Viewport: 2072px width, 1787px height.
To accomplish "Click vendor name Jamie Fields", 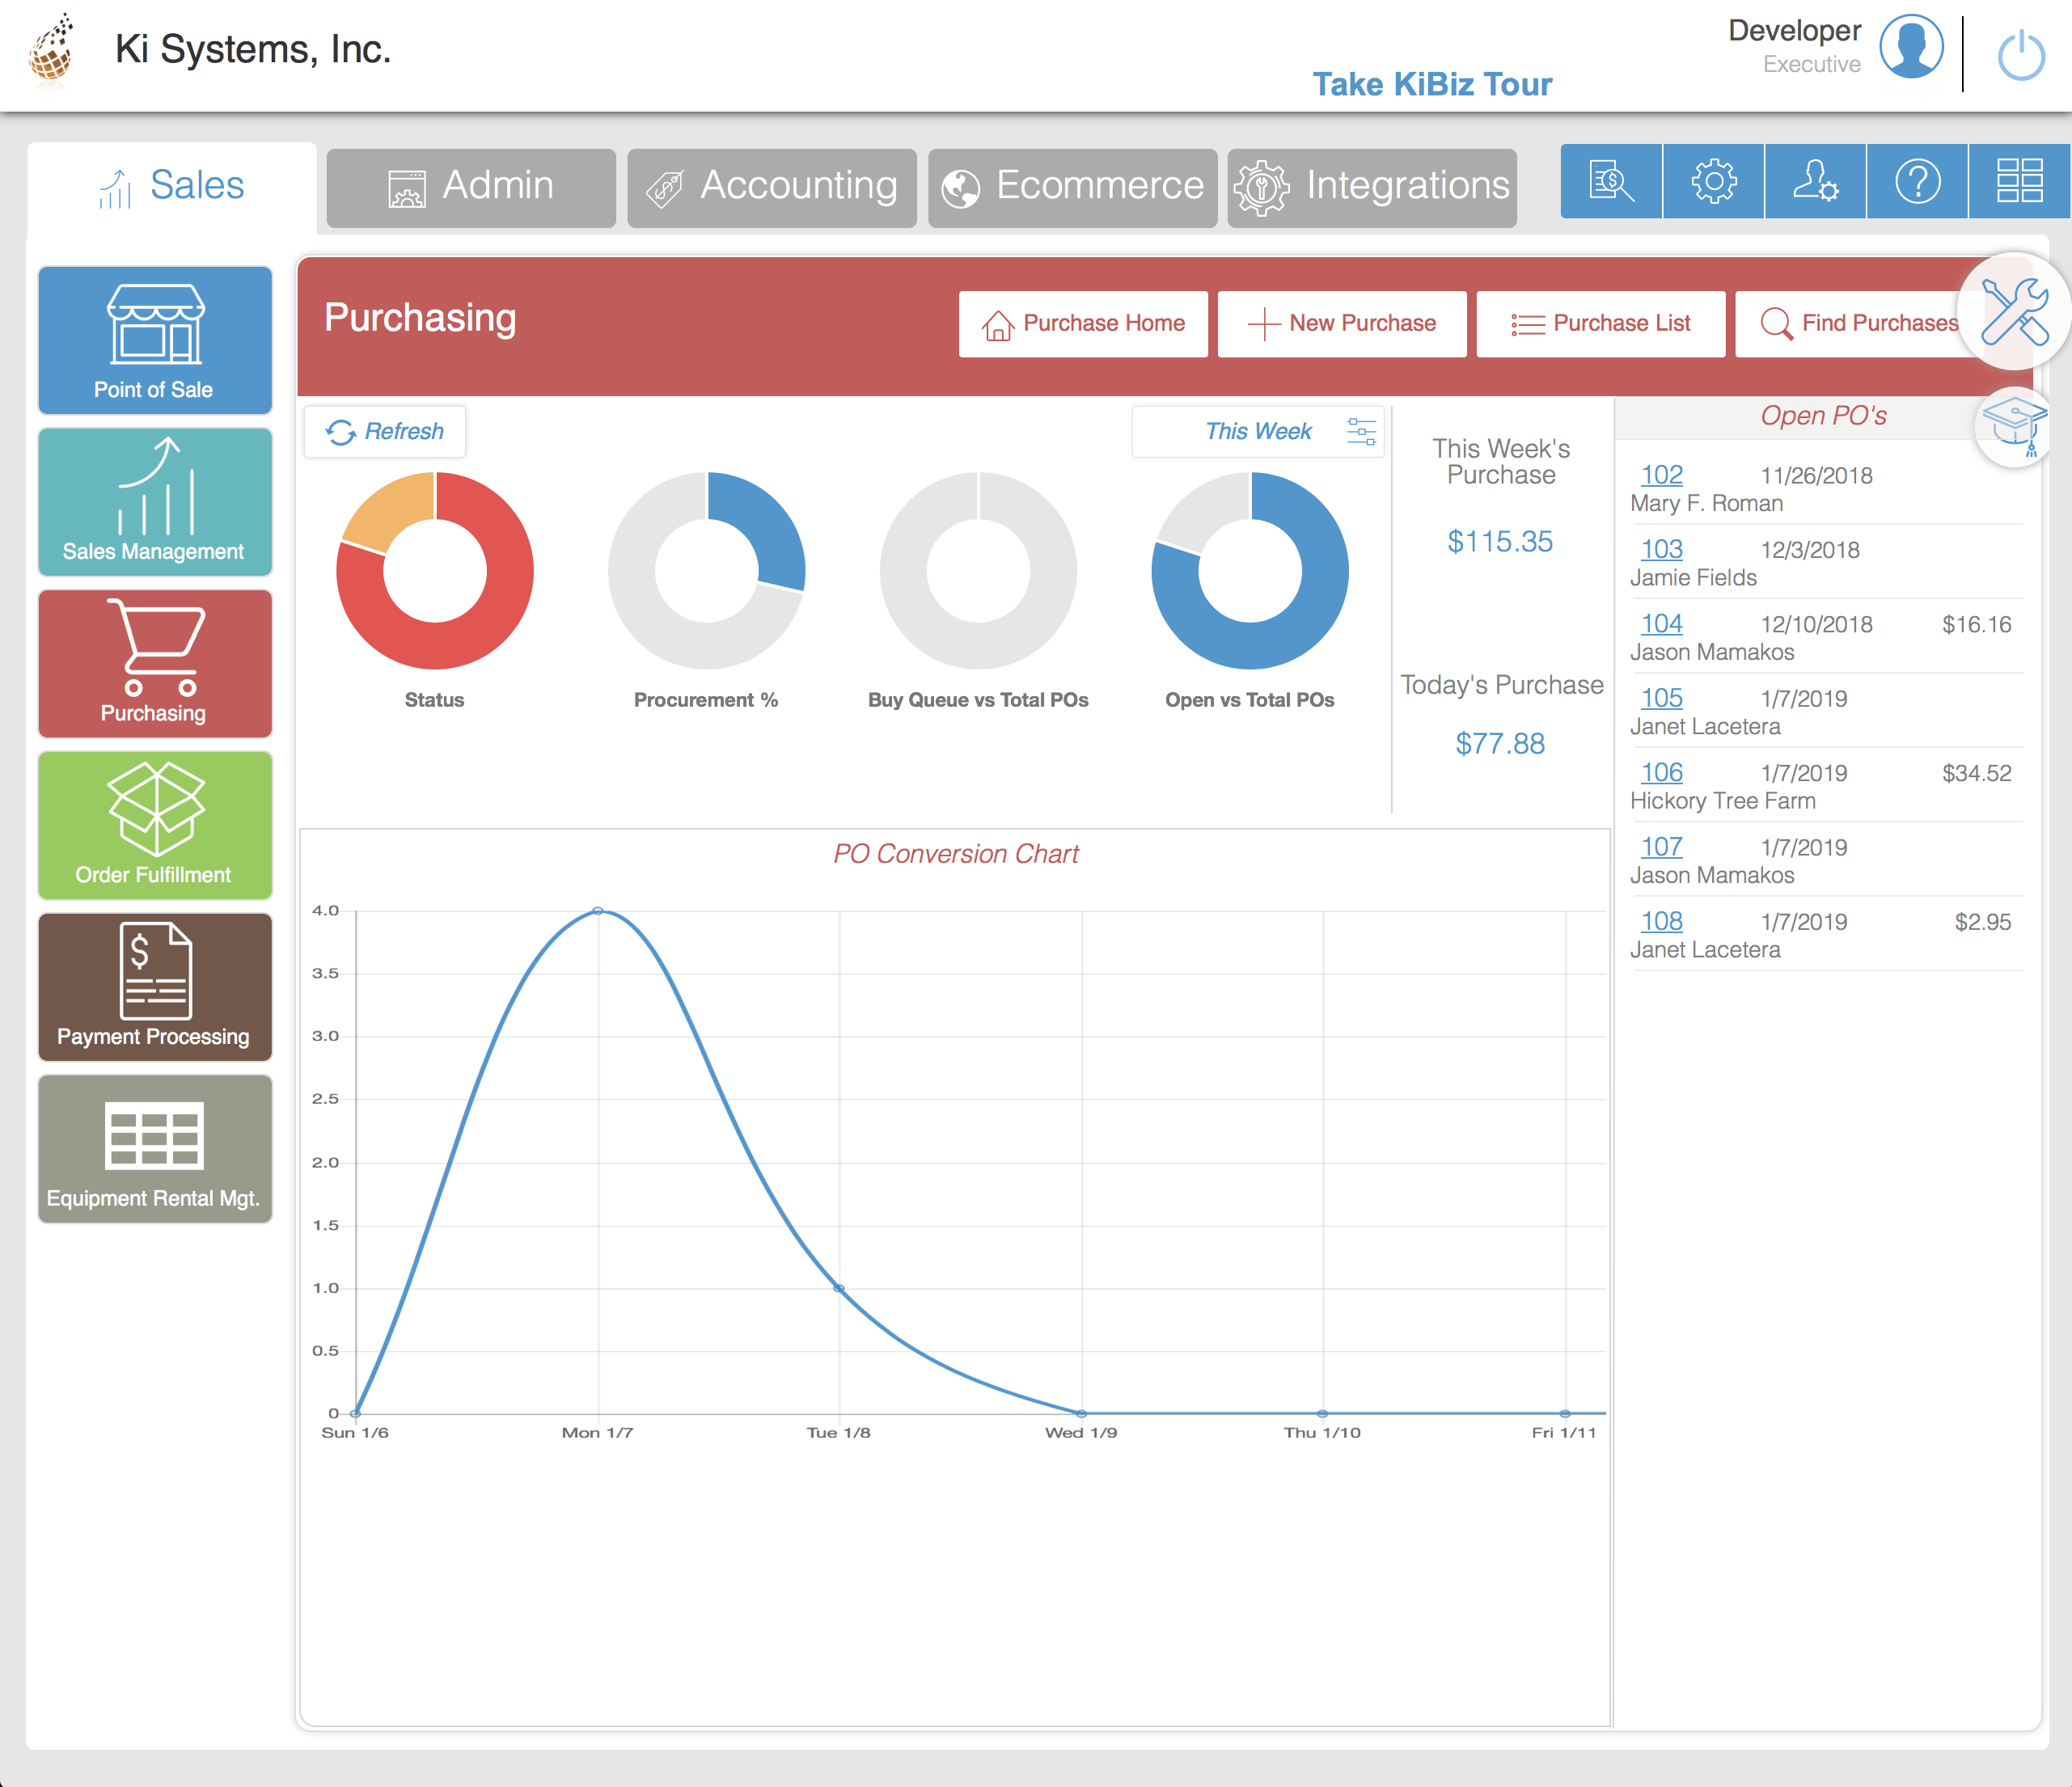I will click(x=1693, y=578).
